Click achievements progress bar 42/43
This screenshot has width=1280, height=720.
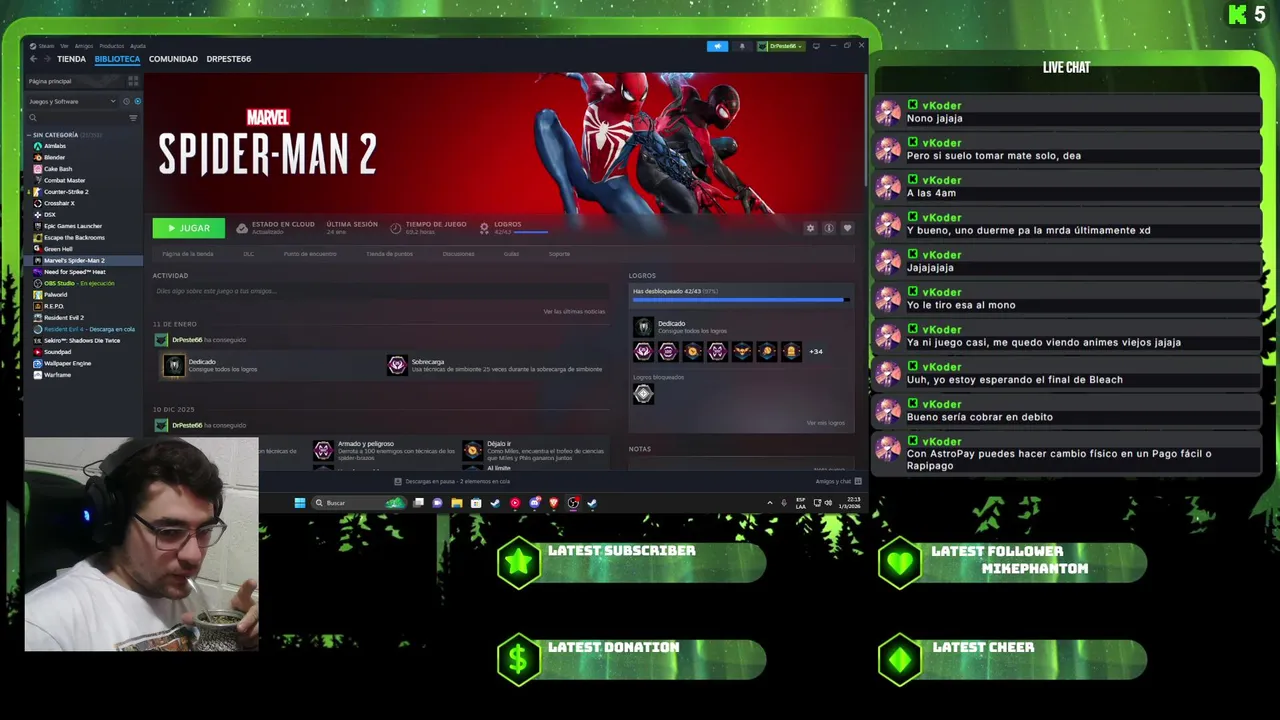(741, 299)
